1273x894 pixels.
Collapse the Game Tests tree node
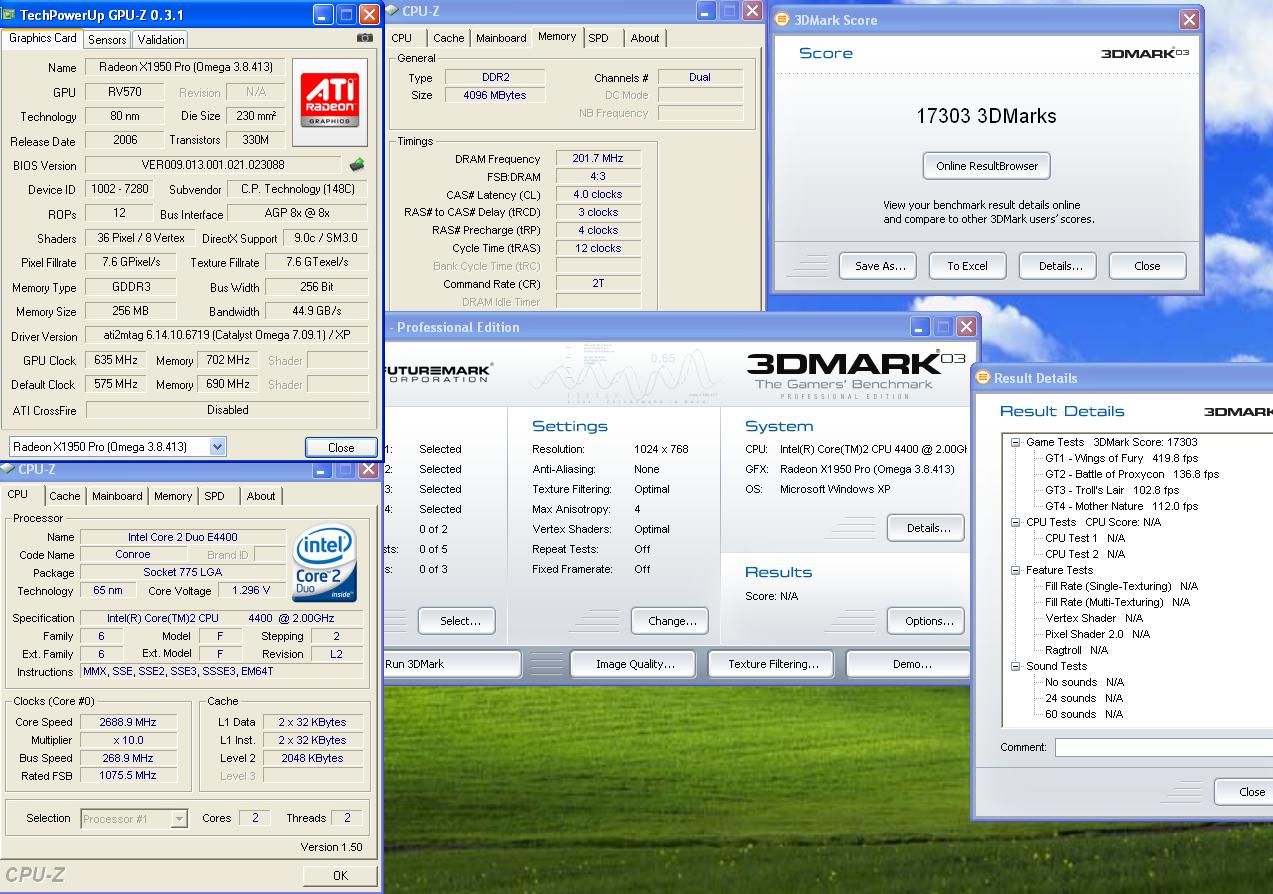coord(1015,442)
